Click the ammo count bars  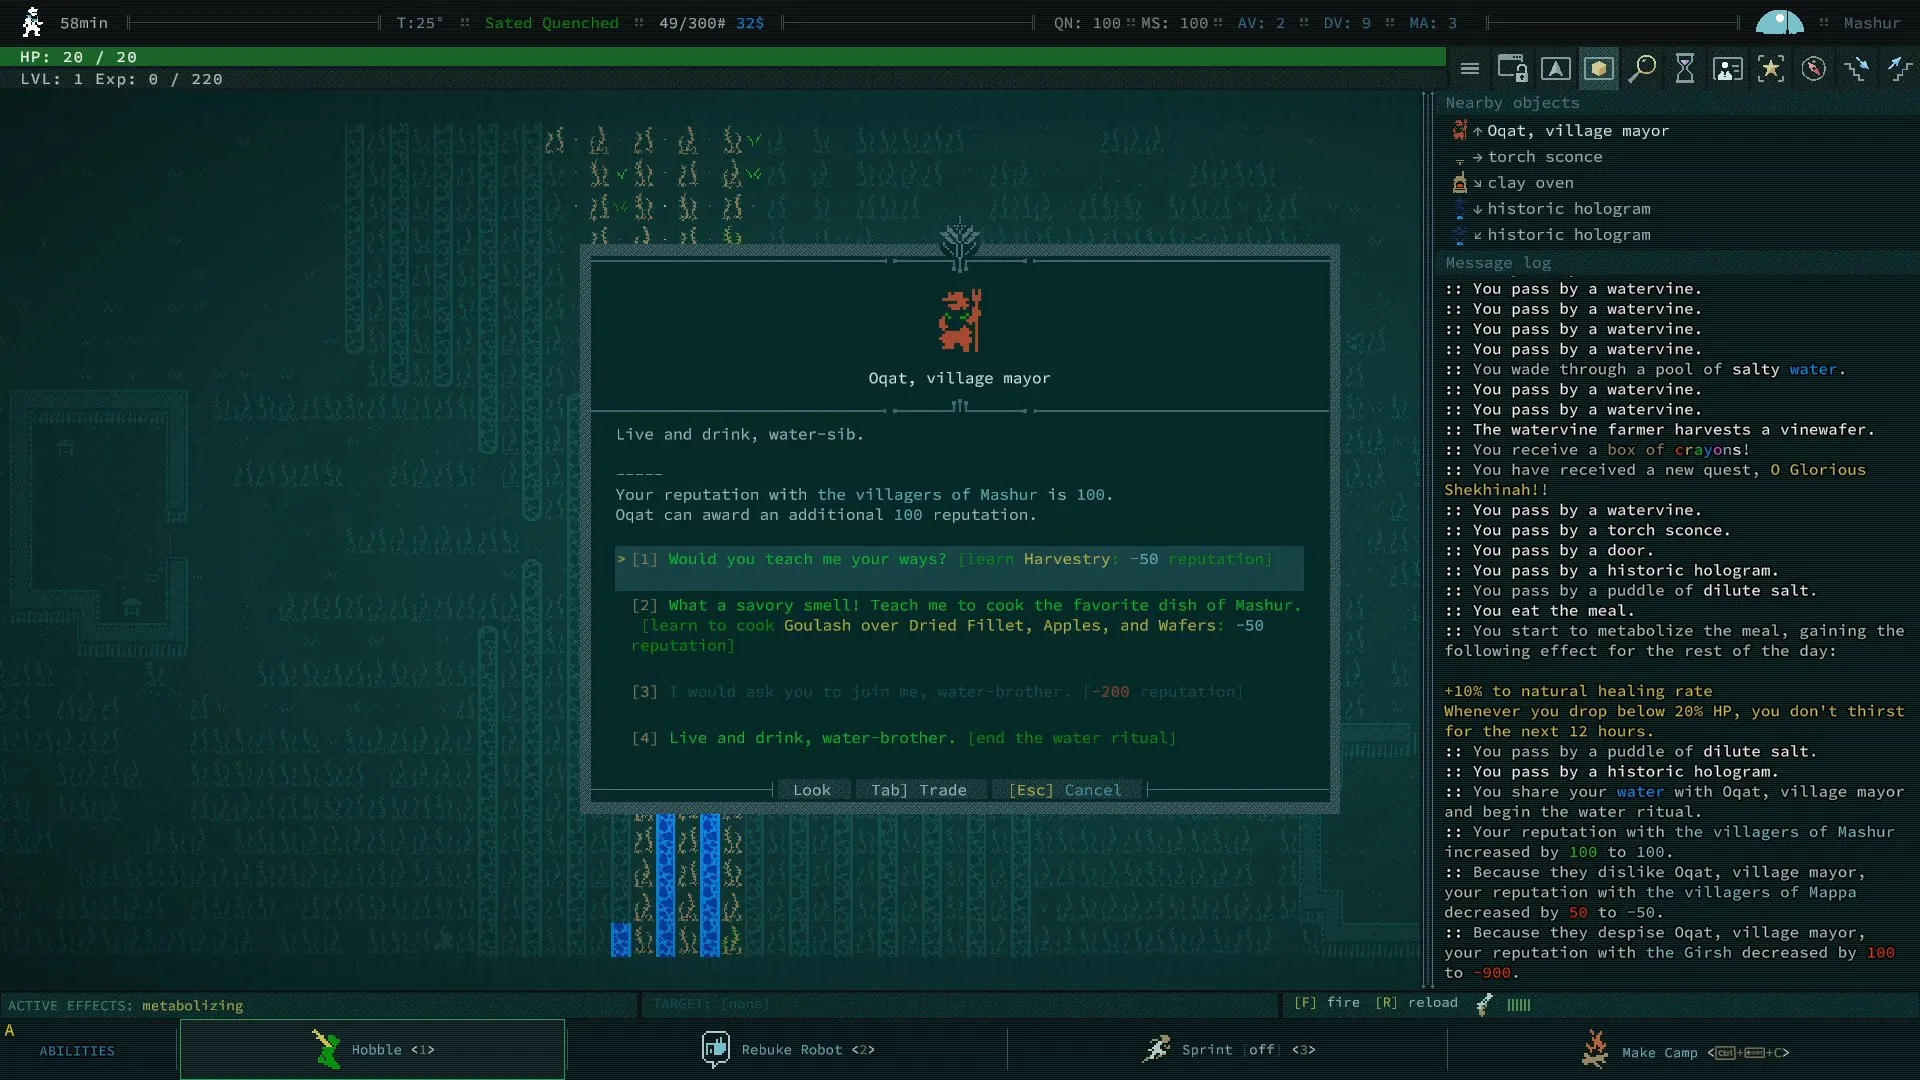(1519, 1005)
